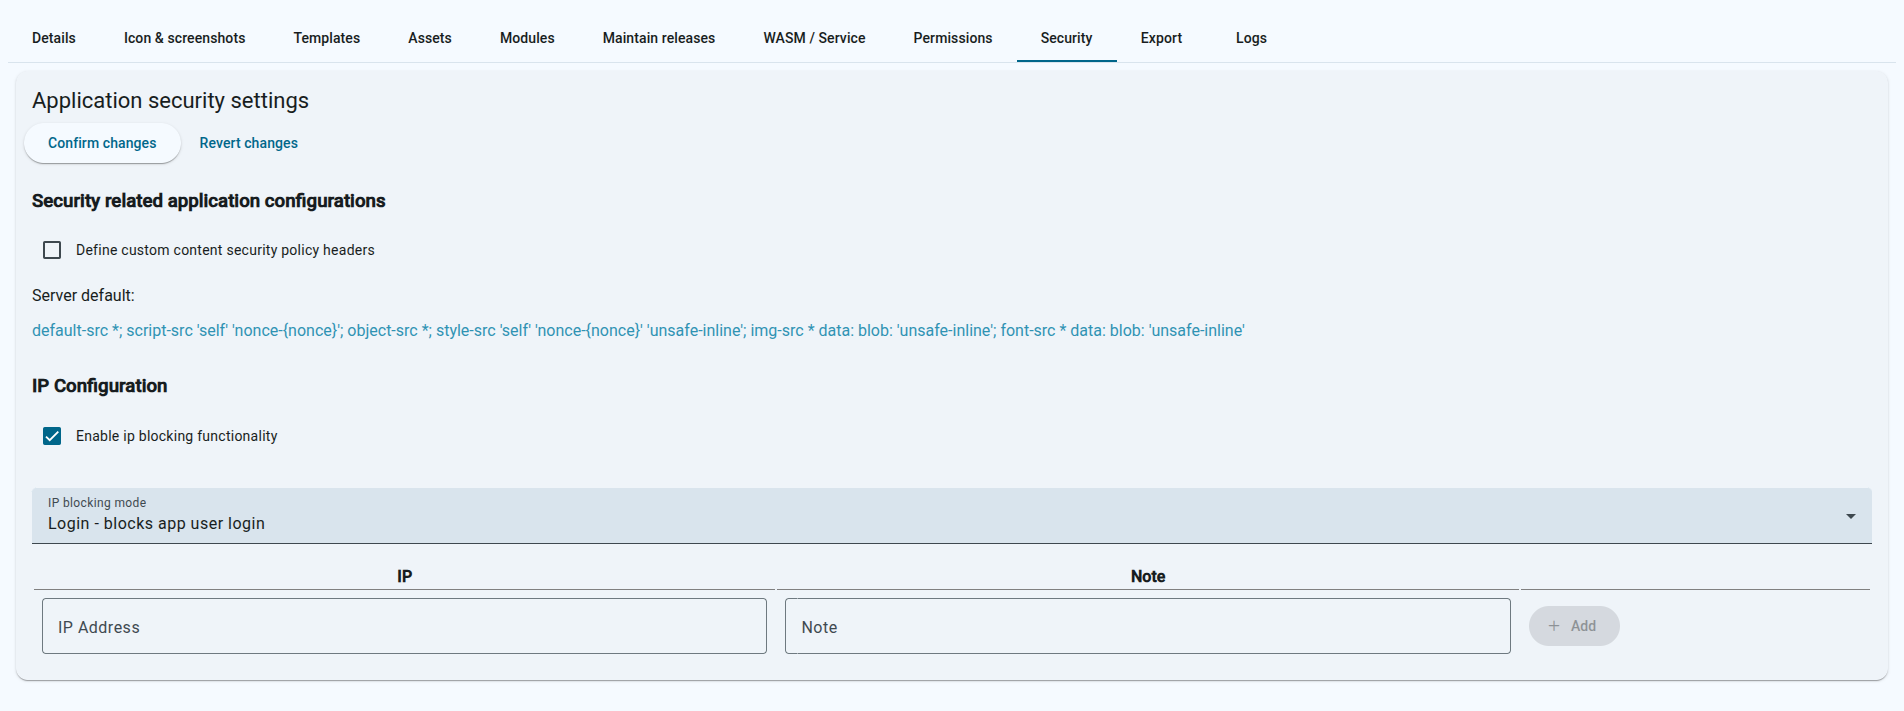Focus the IP Address input field

pos(404,627)
